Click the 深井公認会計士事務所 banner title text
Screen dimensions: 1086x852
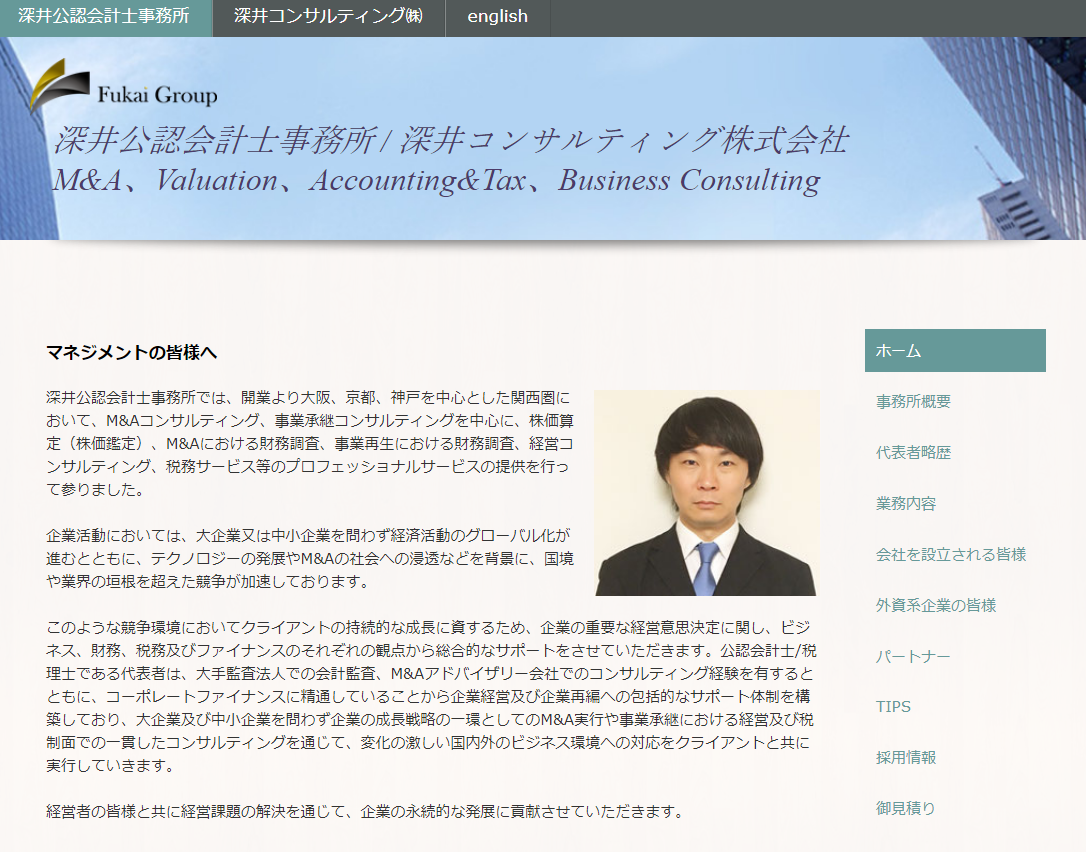point(450,141)
